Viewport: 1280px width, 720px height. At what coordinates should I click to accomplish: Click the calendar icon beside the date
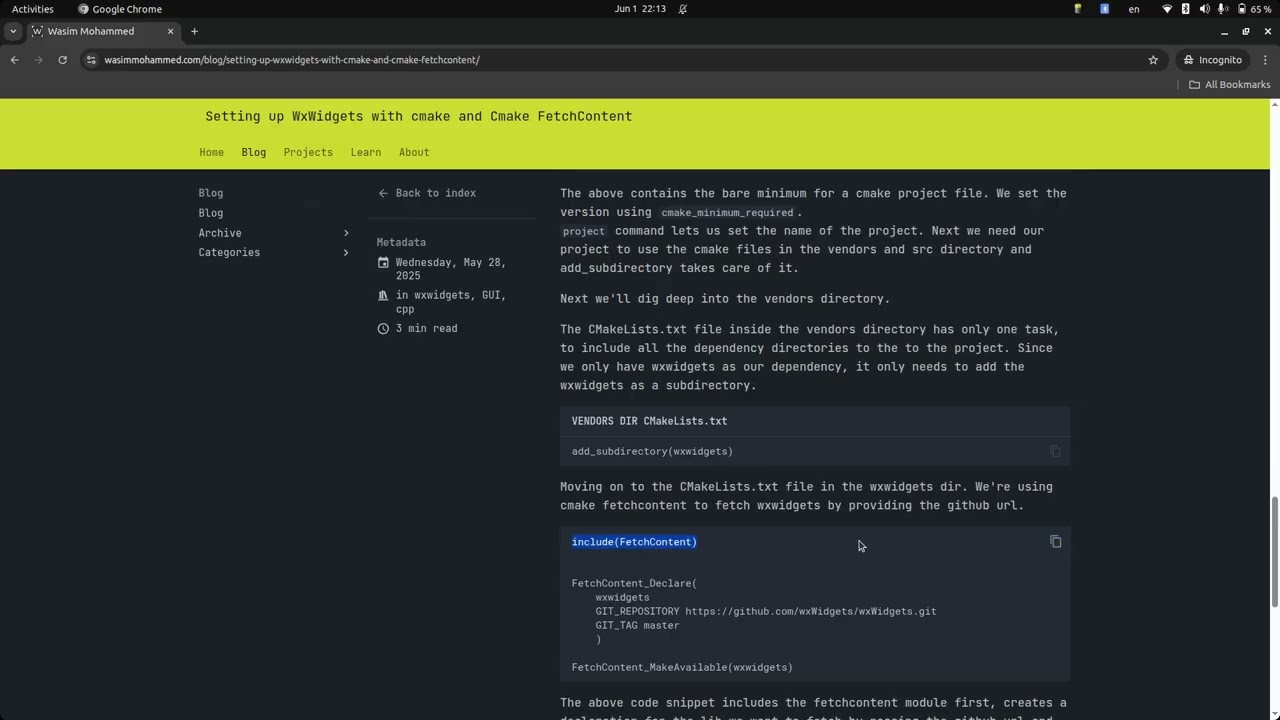point(383,263)
